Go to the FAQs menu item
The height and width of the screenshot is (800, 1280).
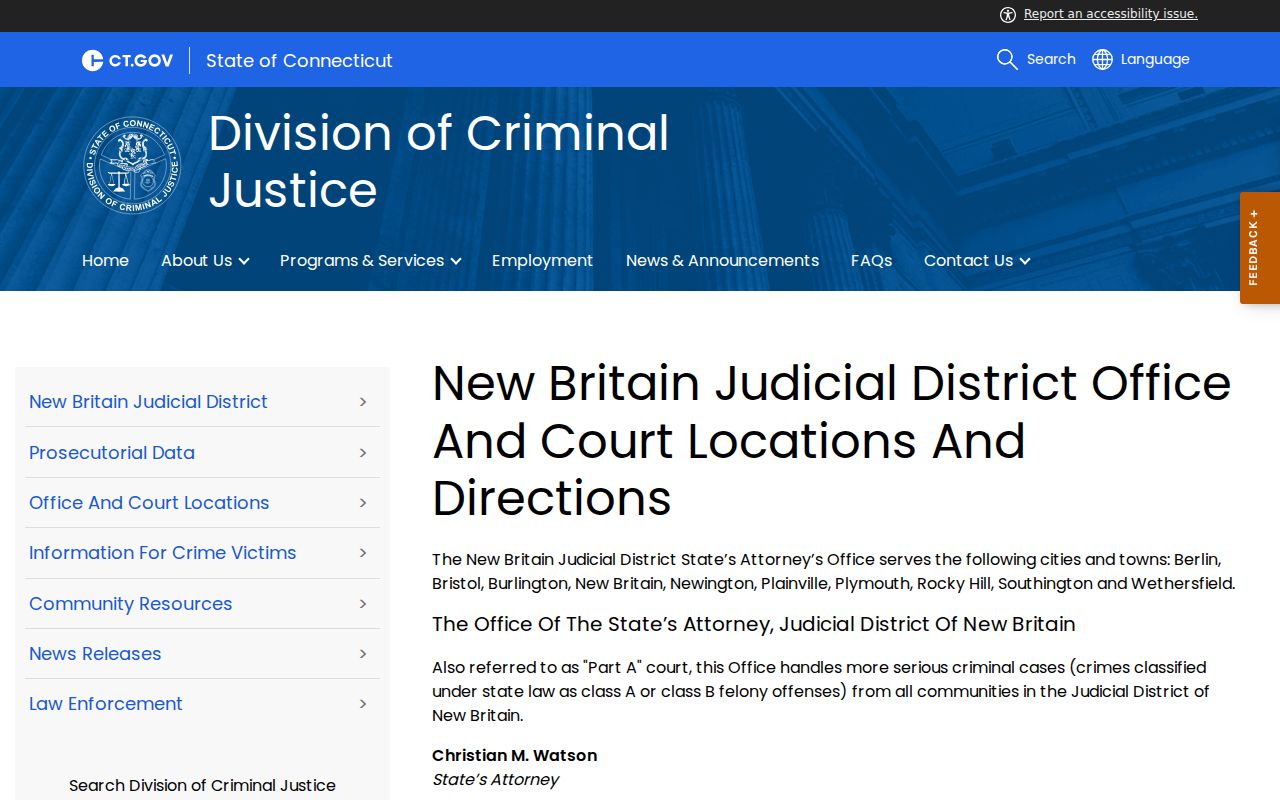pyautogui.click(x=871, y=260)
